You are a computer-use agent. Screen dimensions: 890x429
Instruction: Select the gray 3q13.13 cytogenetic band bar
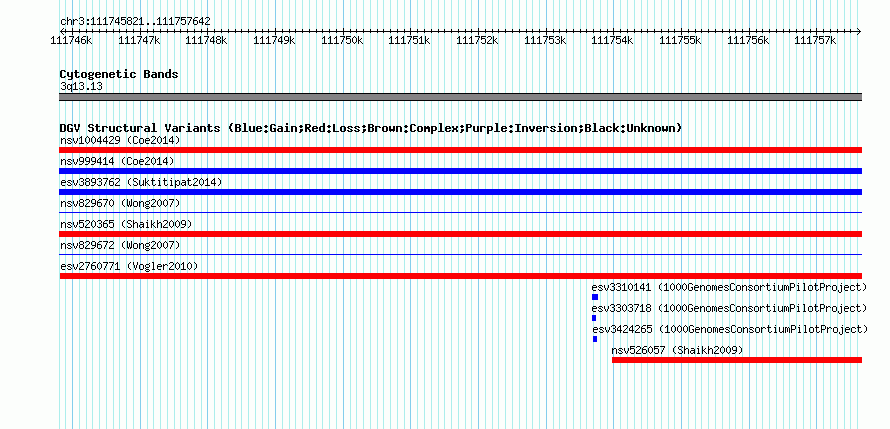(460, 97)
